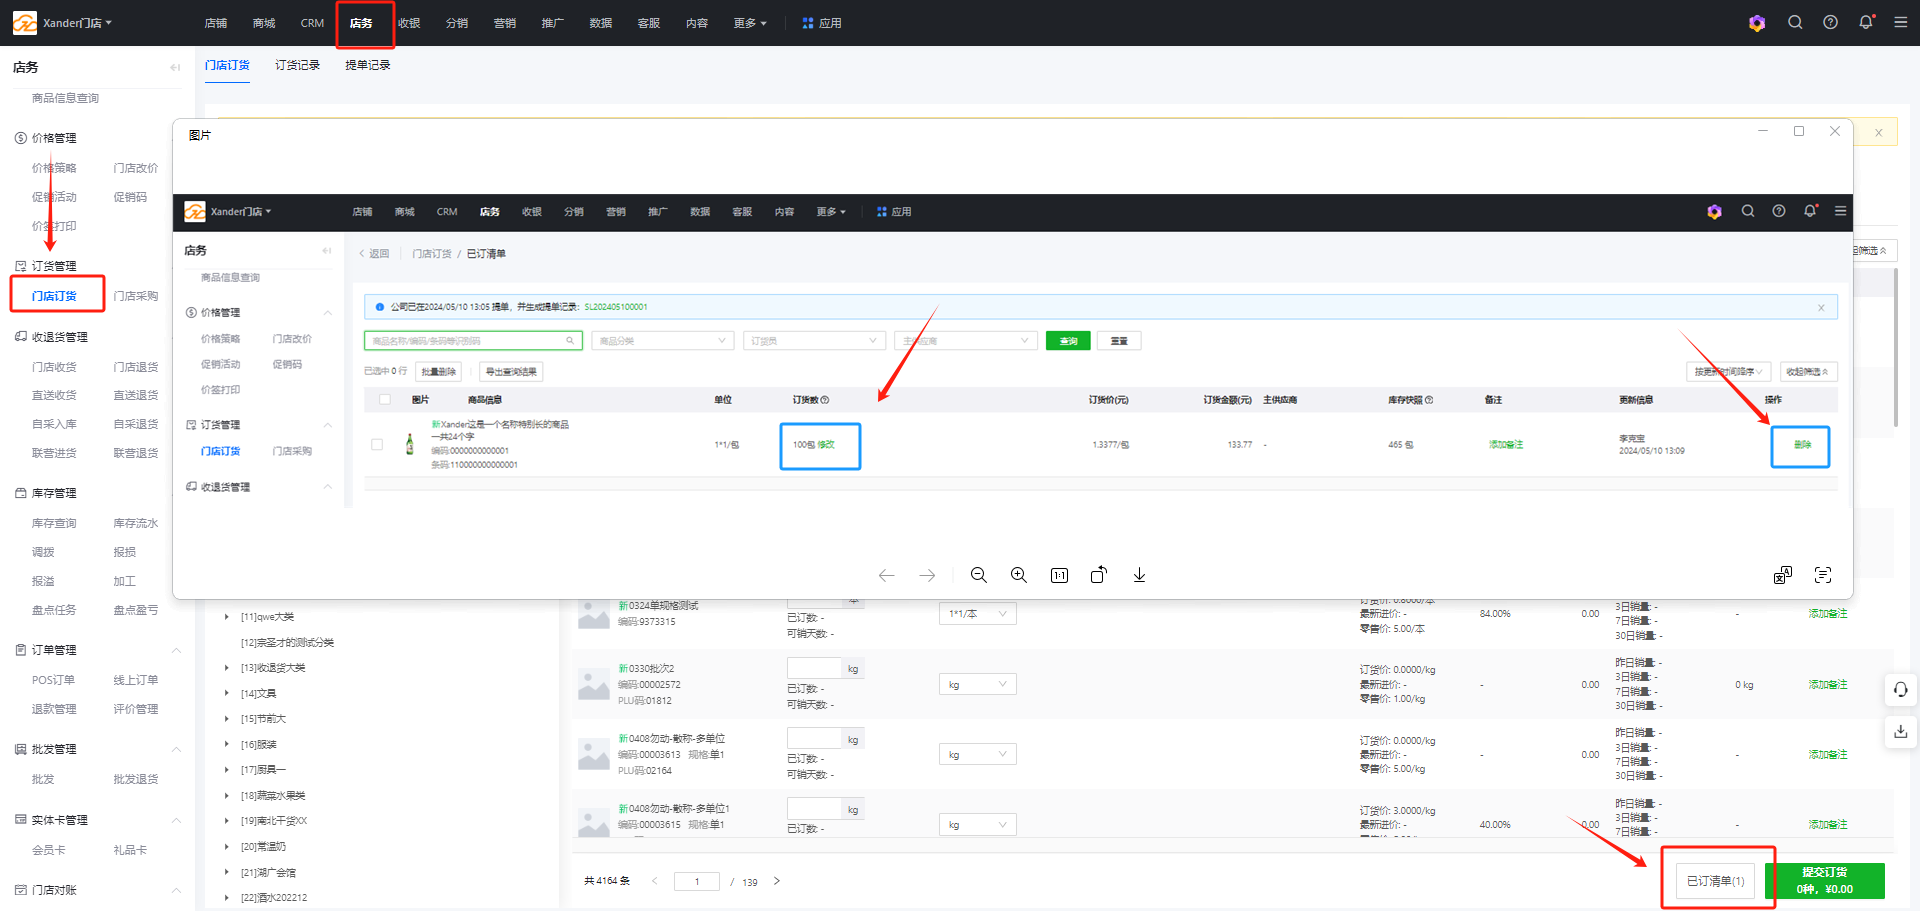Open help question-mark icon in top bar
1920x911 pixels.
coord(1830,22)
